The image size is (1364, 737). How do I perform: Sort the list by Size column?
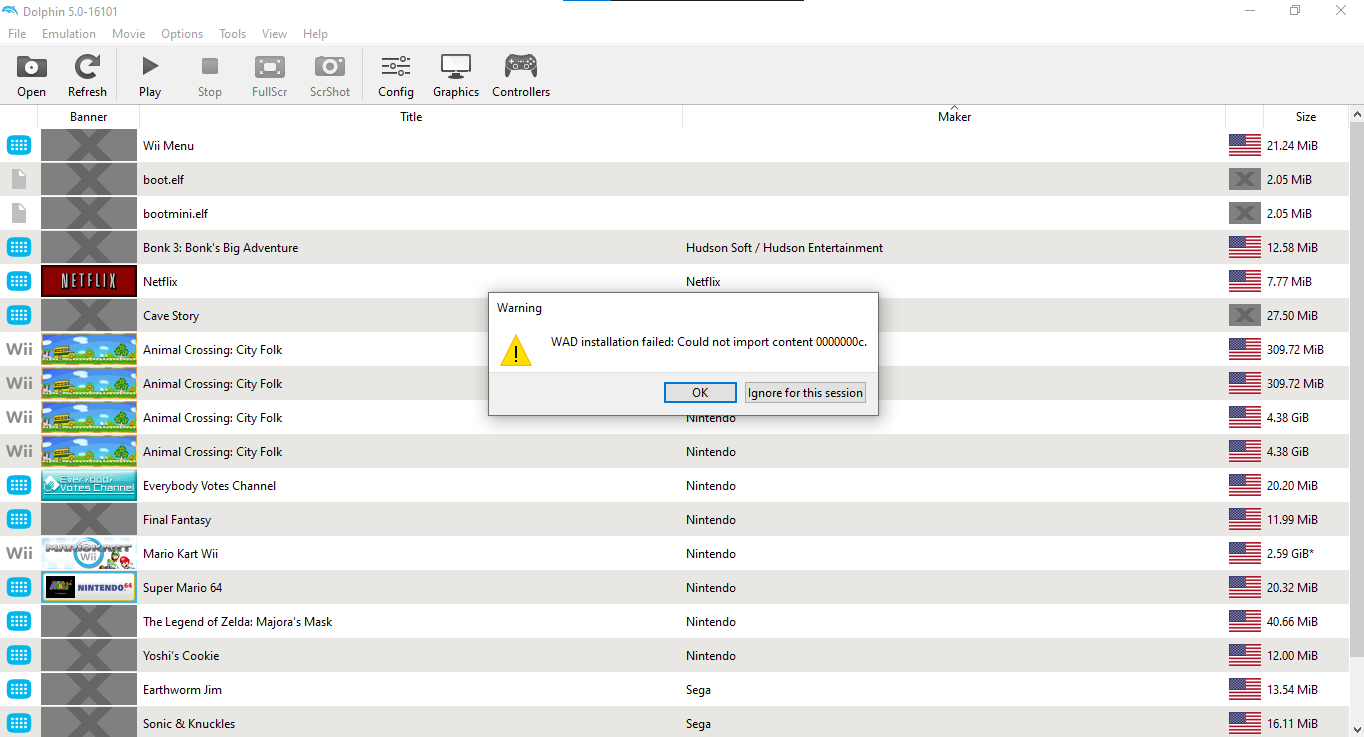(1306, 117)
